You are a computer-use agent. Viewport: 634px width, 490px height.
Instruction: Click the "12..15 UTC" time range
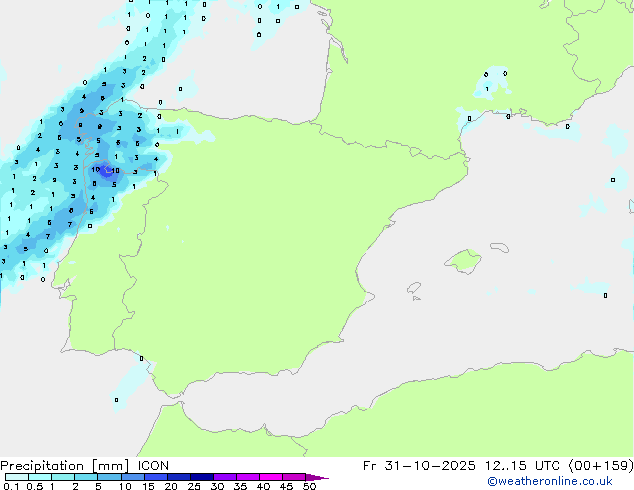(522, 466)
